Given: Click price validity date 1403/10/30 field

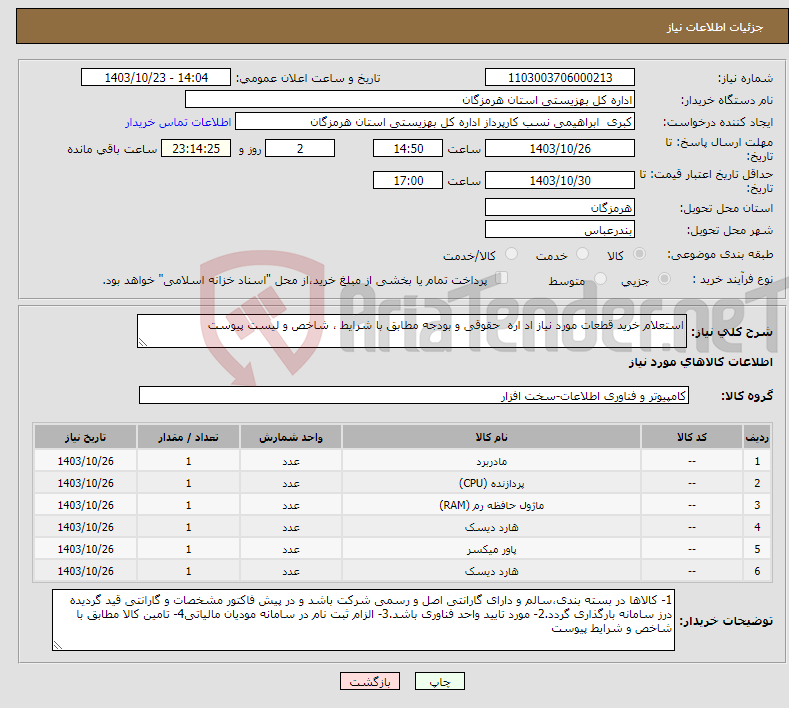Looking at the screenshot, I should (560, 180).
